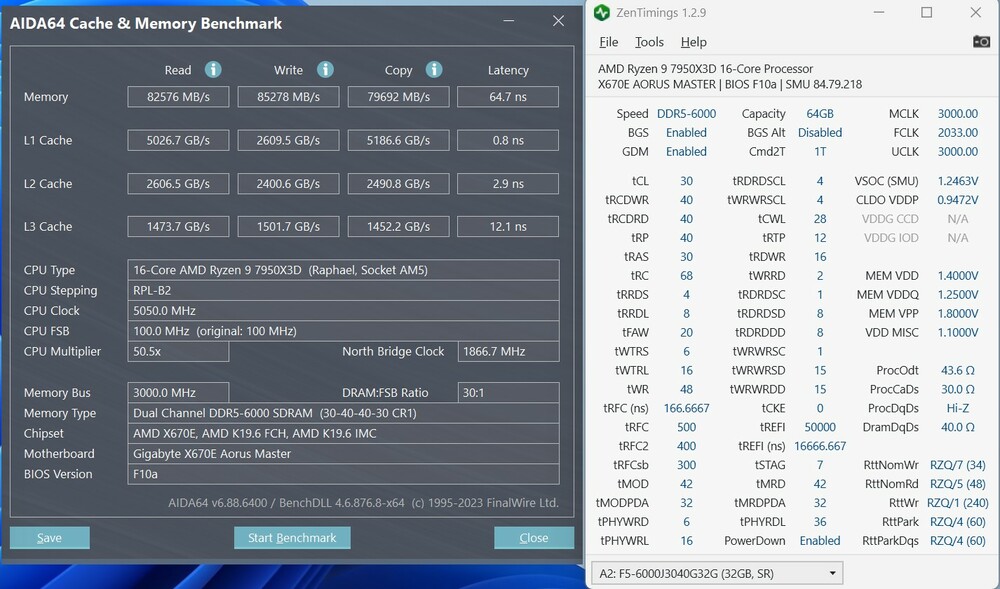Image resolution: width=1000 pixels, height=589 pixels.
Task: Select the Memory Copy value 79692 MB/s
Action: (399, 97)
